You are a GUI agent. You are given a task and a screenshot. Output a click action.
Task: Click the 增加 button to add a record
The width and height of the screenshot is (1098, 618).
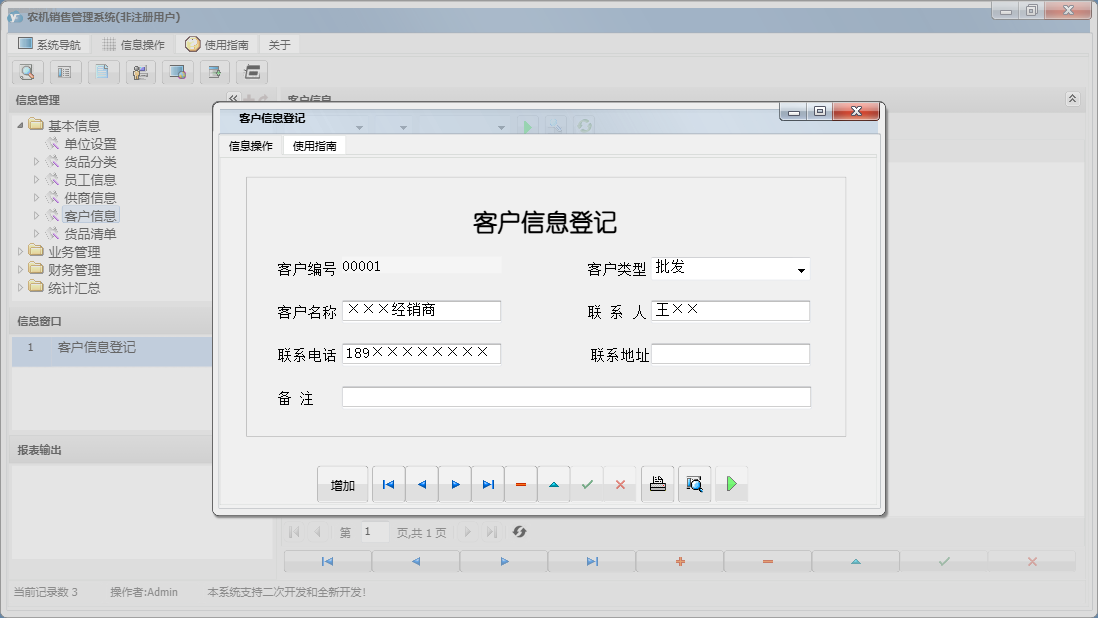point(342,483)
